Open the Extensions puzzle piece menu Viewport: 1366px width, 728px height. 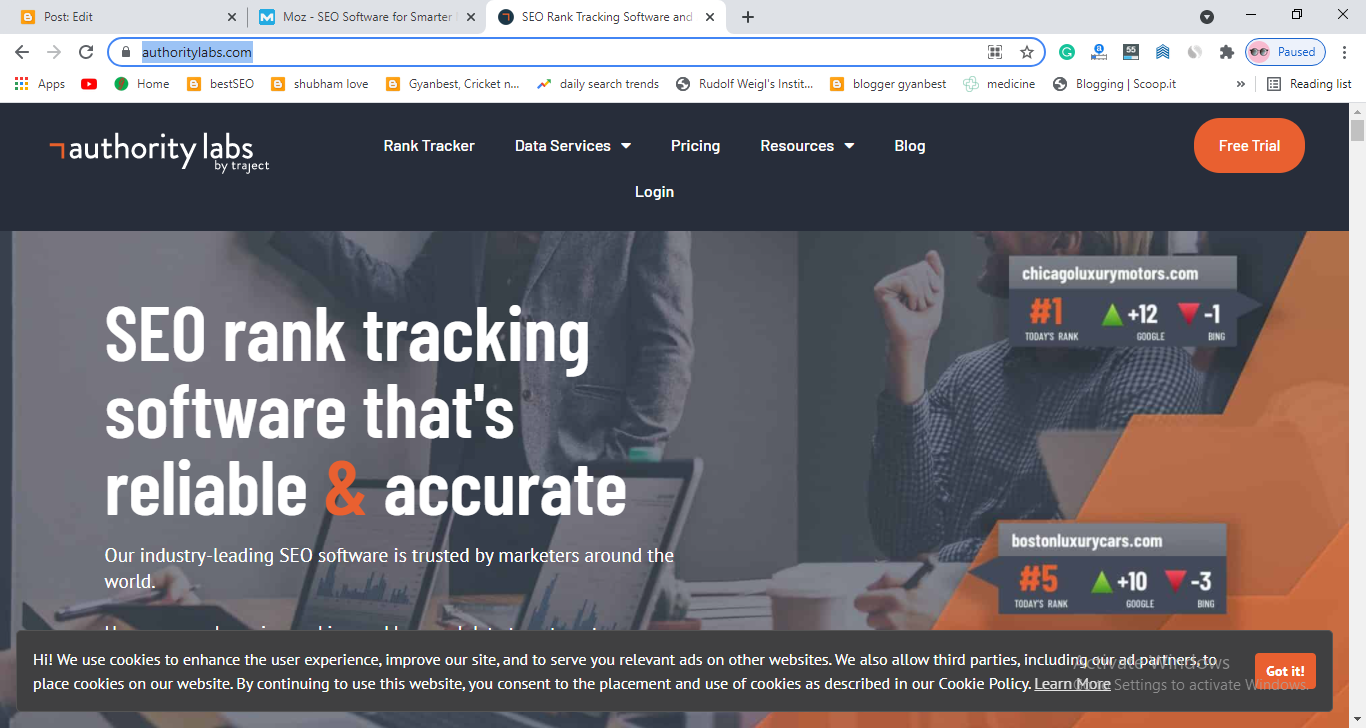[x=1226, y=52]
